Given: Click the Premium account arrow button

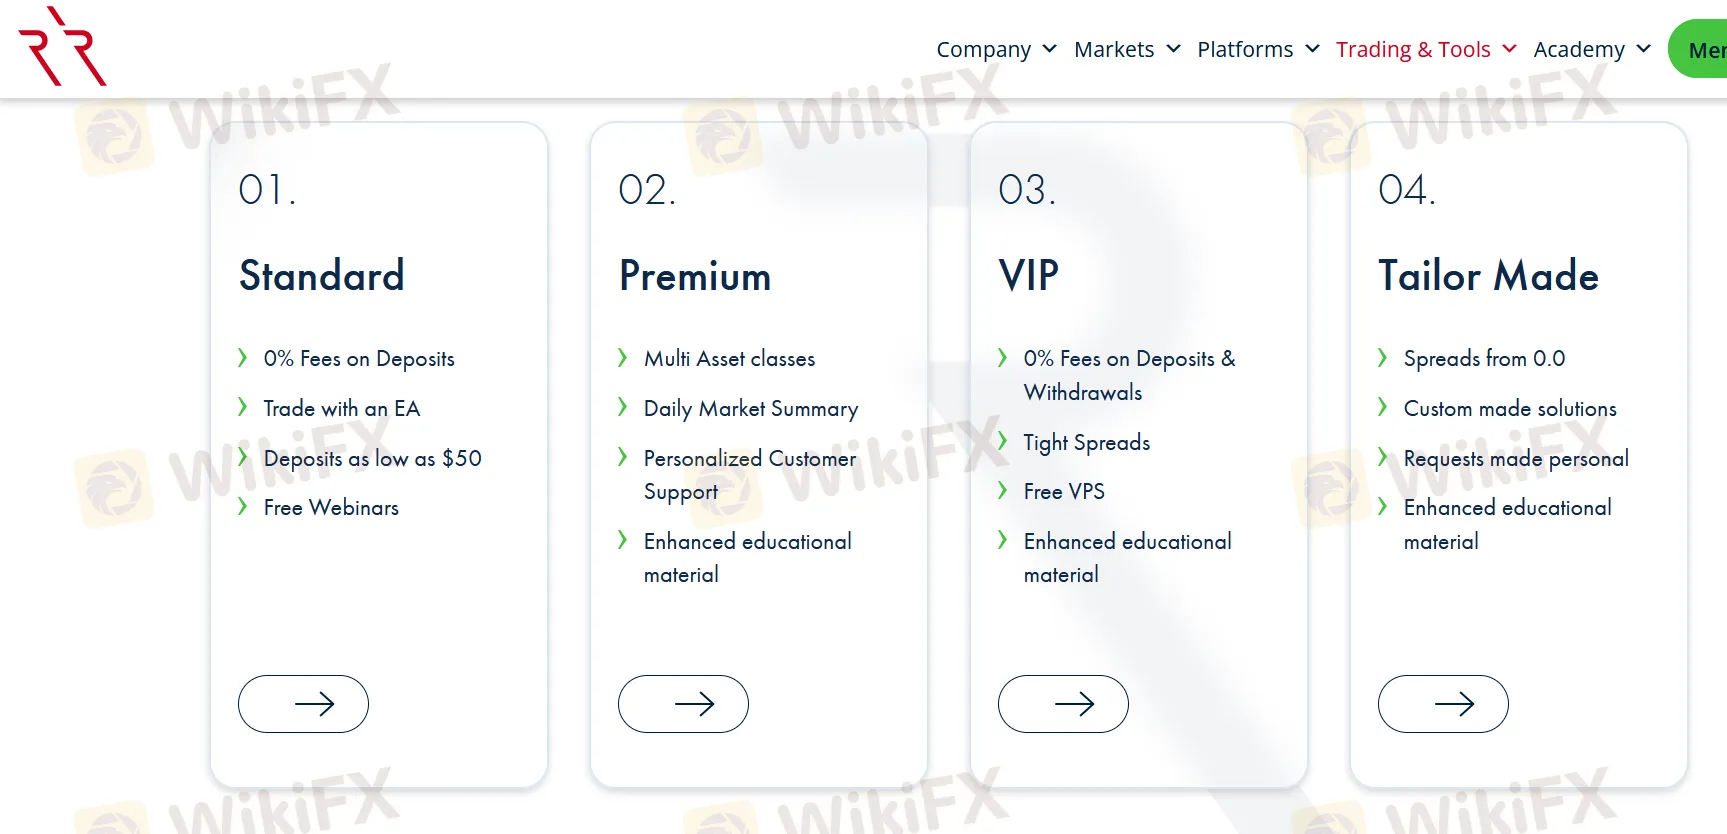Looking at the screenshot, I should 683,704.
